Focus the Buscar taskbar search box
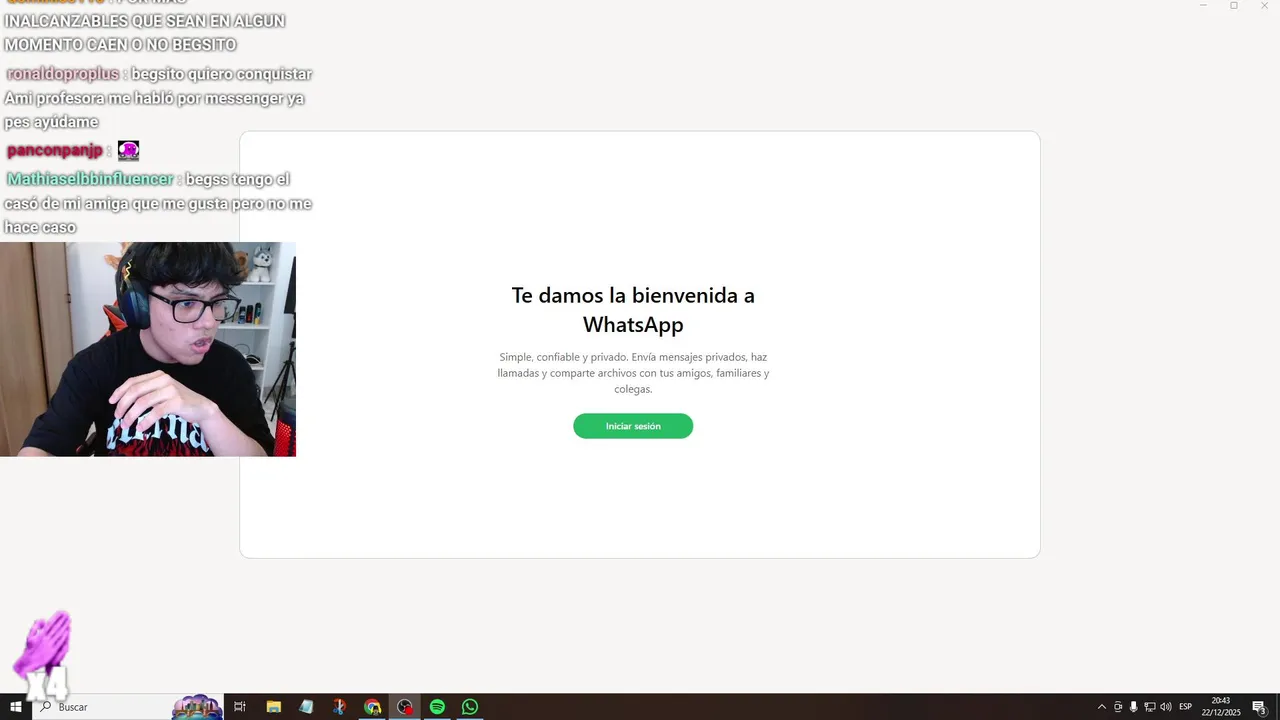 tap(128, 707)
